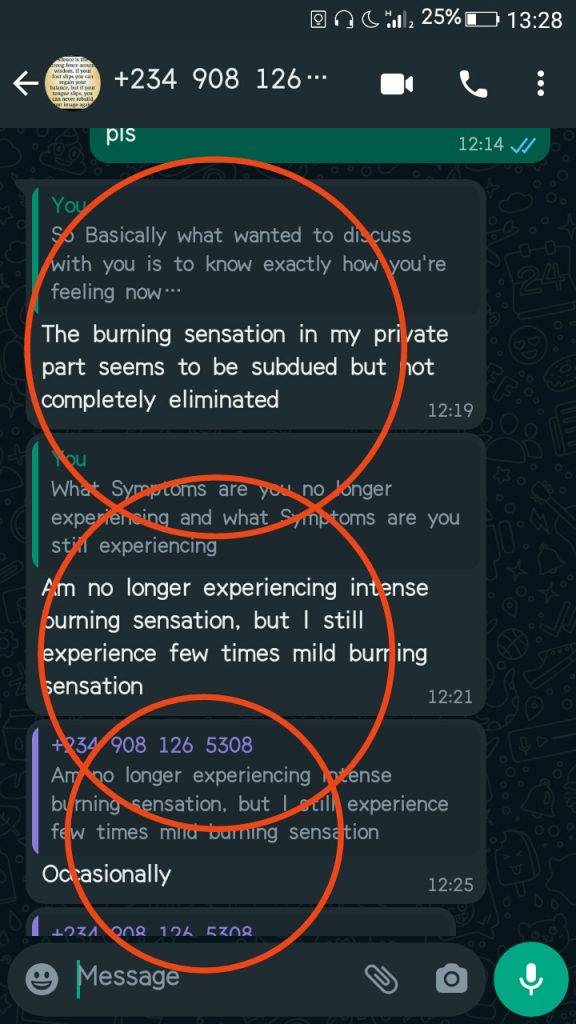Open the contact profile picture

(73, 83)
